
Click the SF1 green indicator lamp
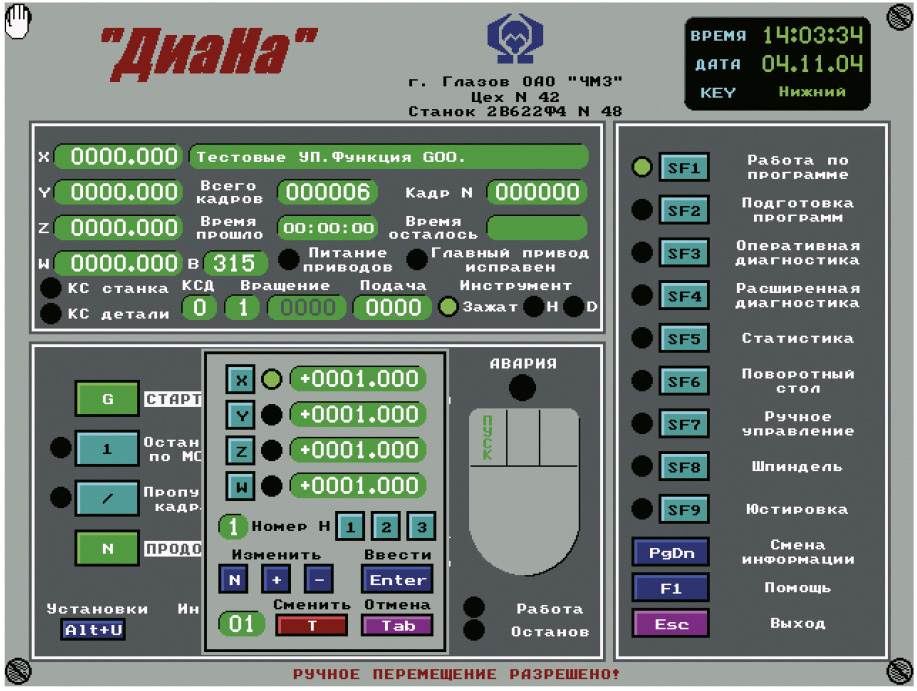[x=642, y=167]
